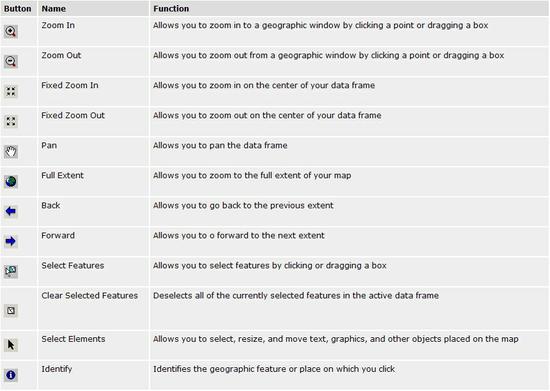Click the Zoom In magnifier icon
The image size is (550, 391).
click(11, 32)
